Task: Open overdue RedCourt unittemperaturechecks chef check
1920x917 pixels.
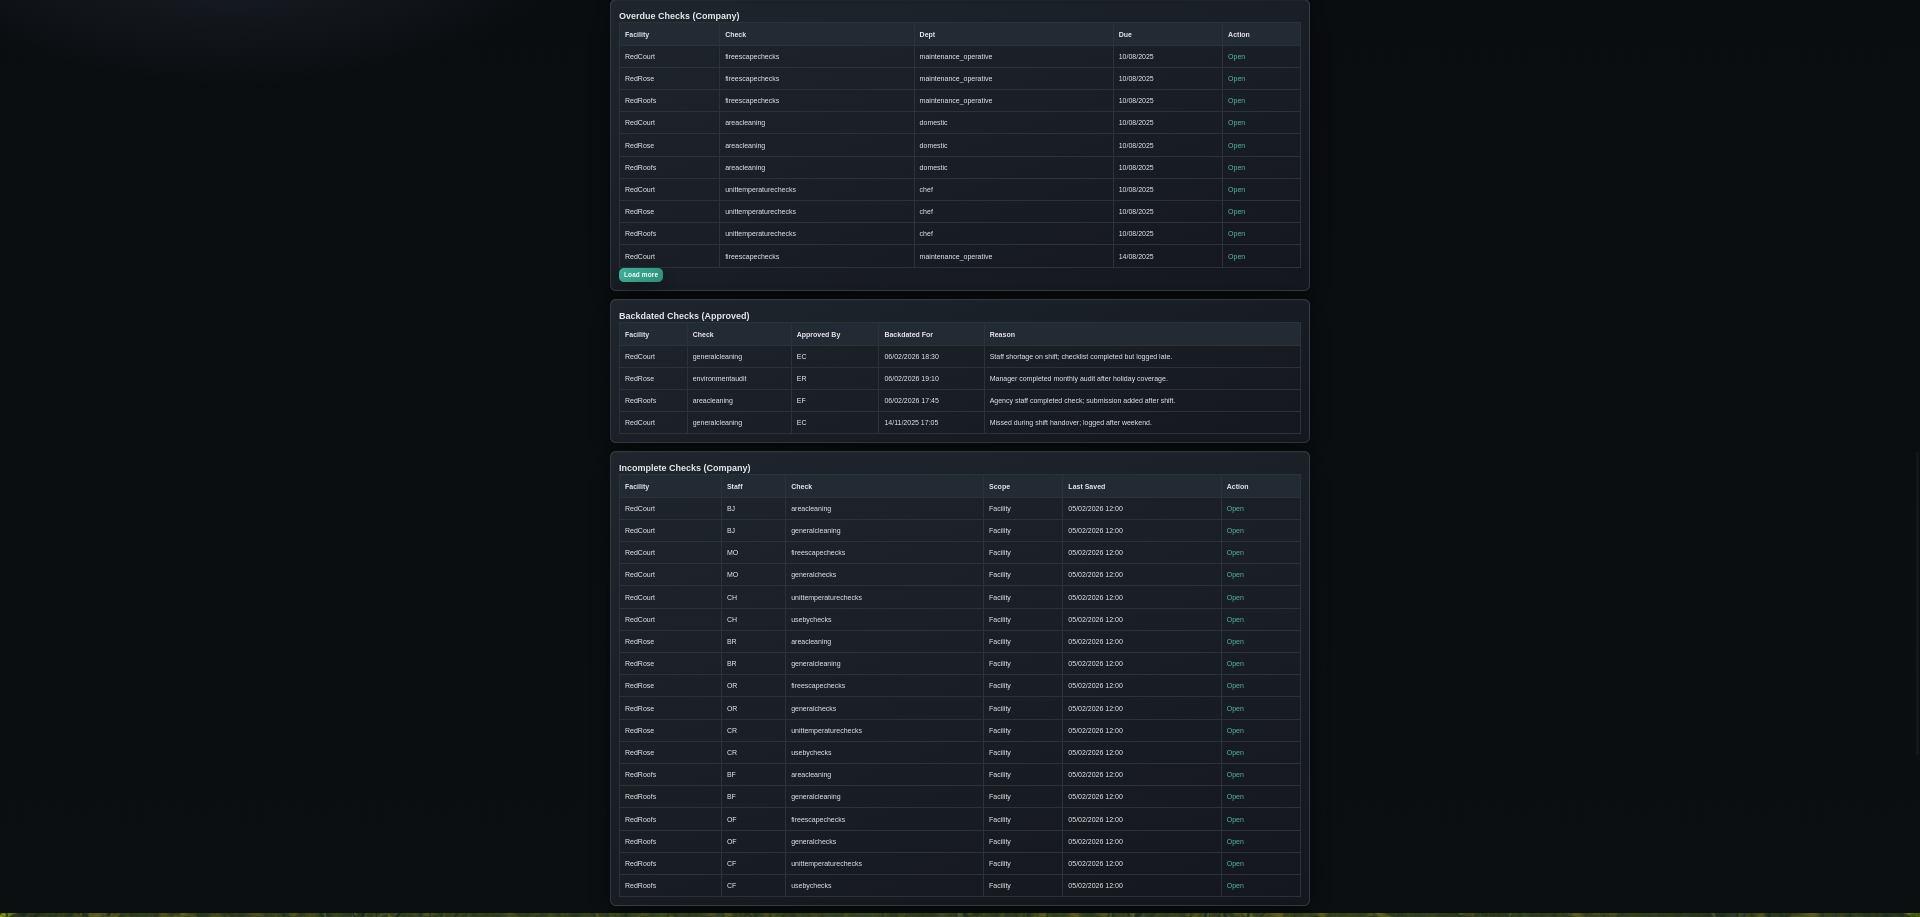Action: [1236, 190]
